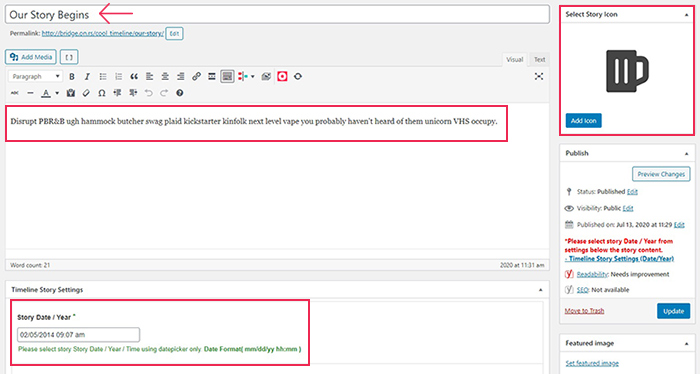Align text center
The width and height of the screenshot is (700, 374).
[x=165, y=77]
